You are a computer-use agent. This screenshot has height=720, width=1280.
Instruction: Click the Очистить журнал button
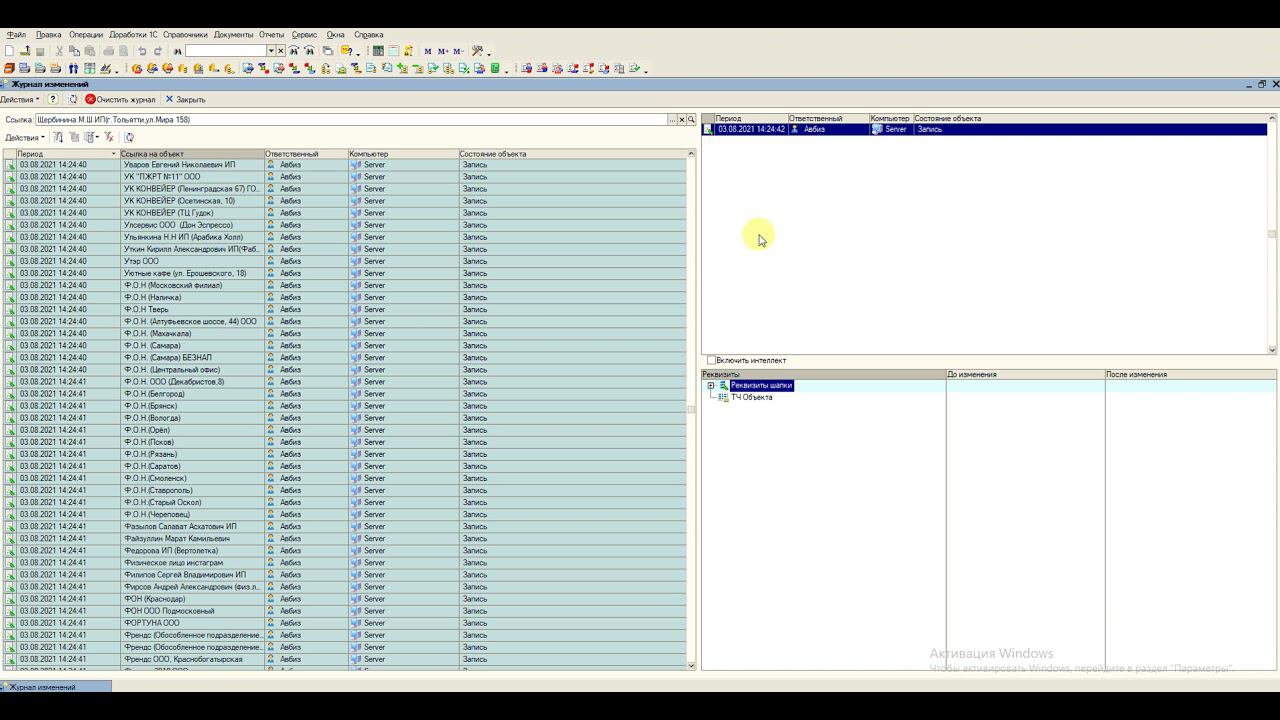(121, 99)
